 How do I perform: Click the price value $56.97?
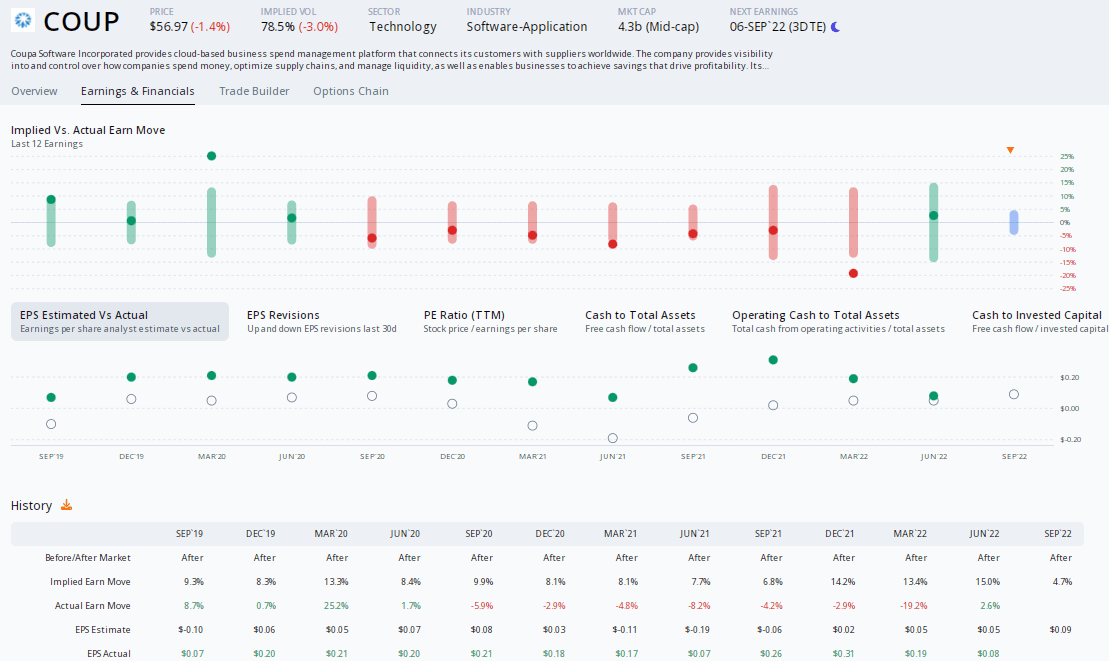coord(168,27)
